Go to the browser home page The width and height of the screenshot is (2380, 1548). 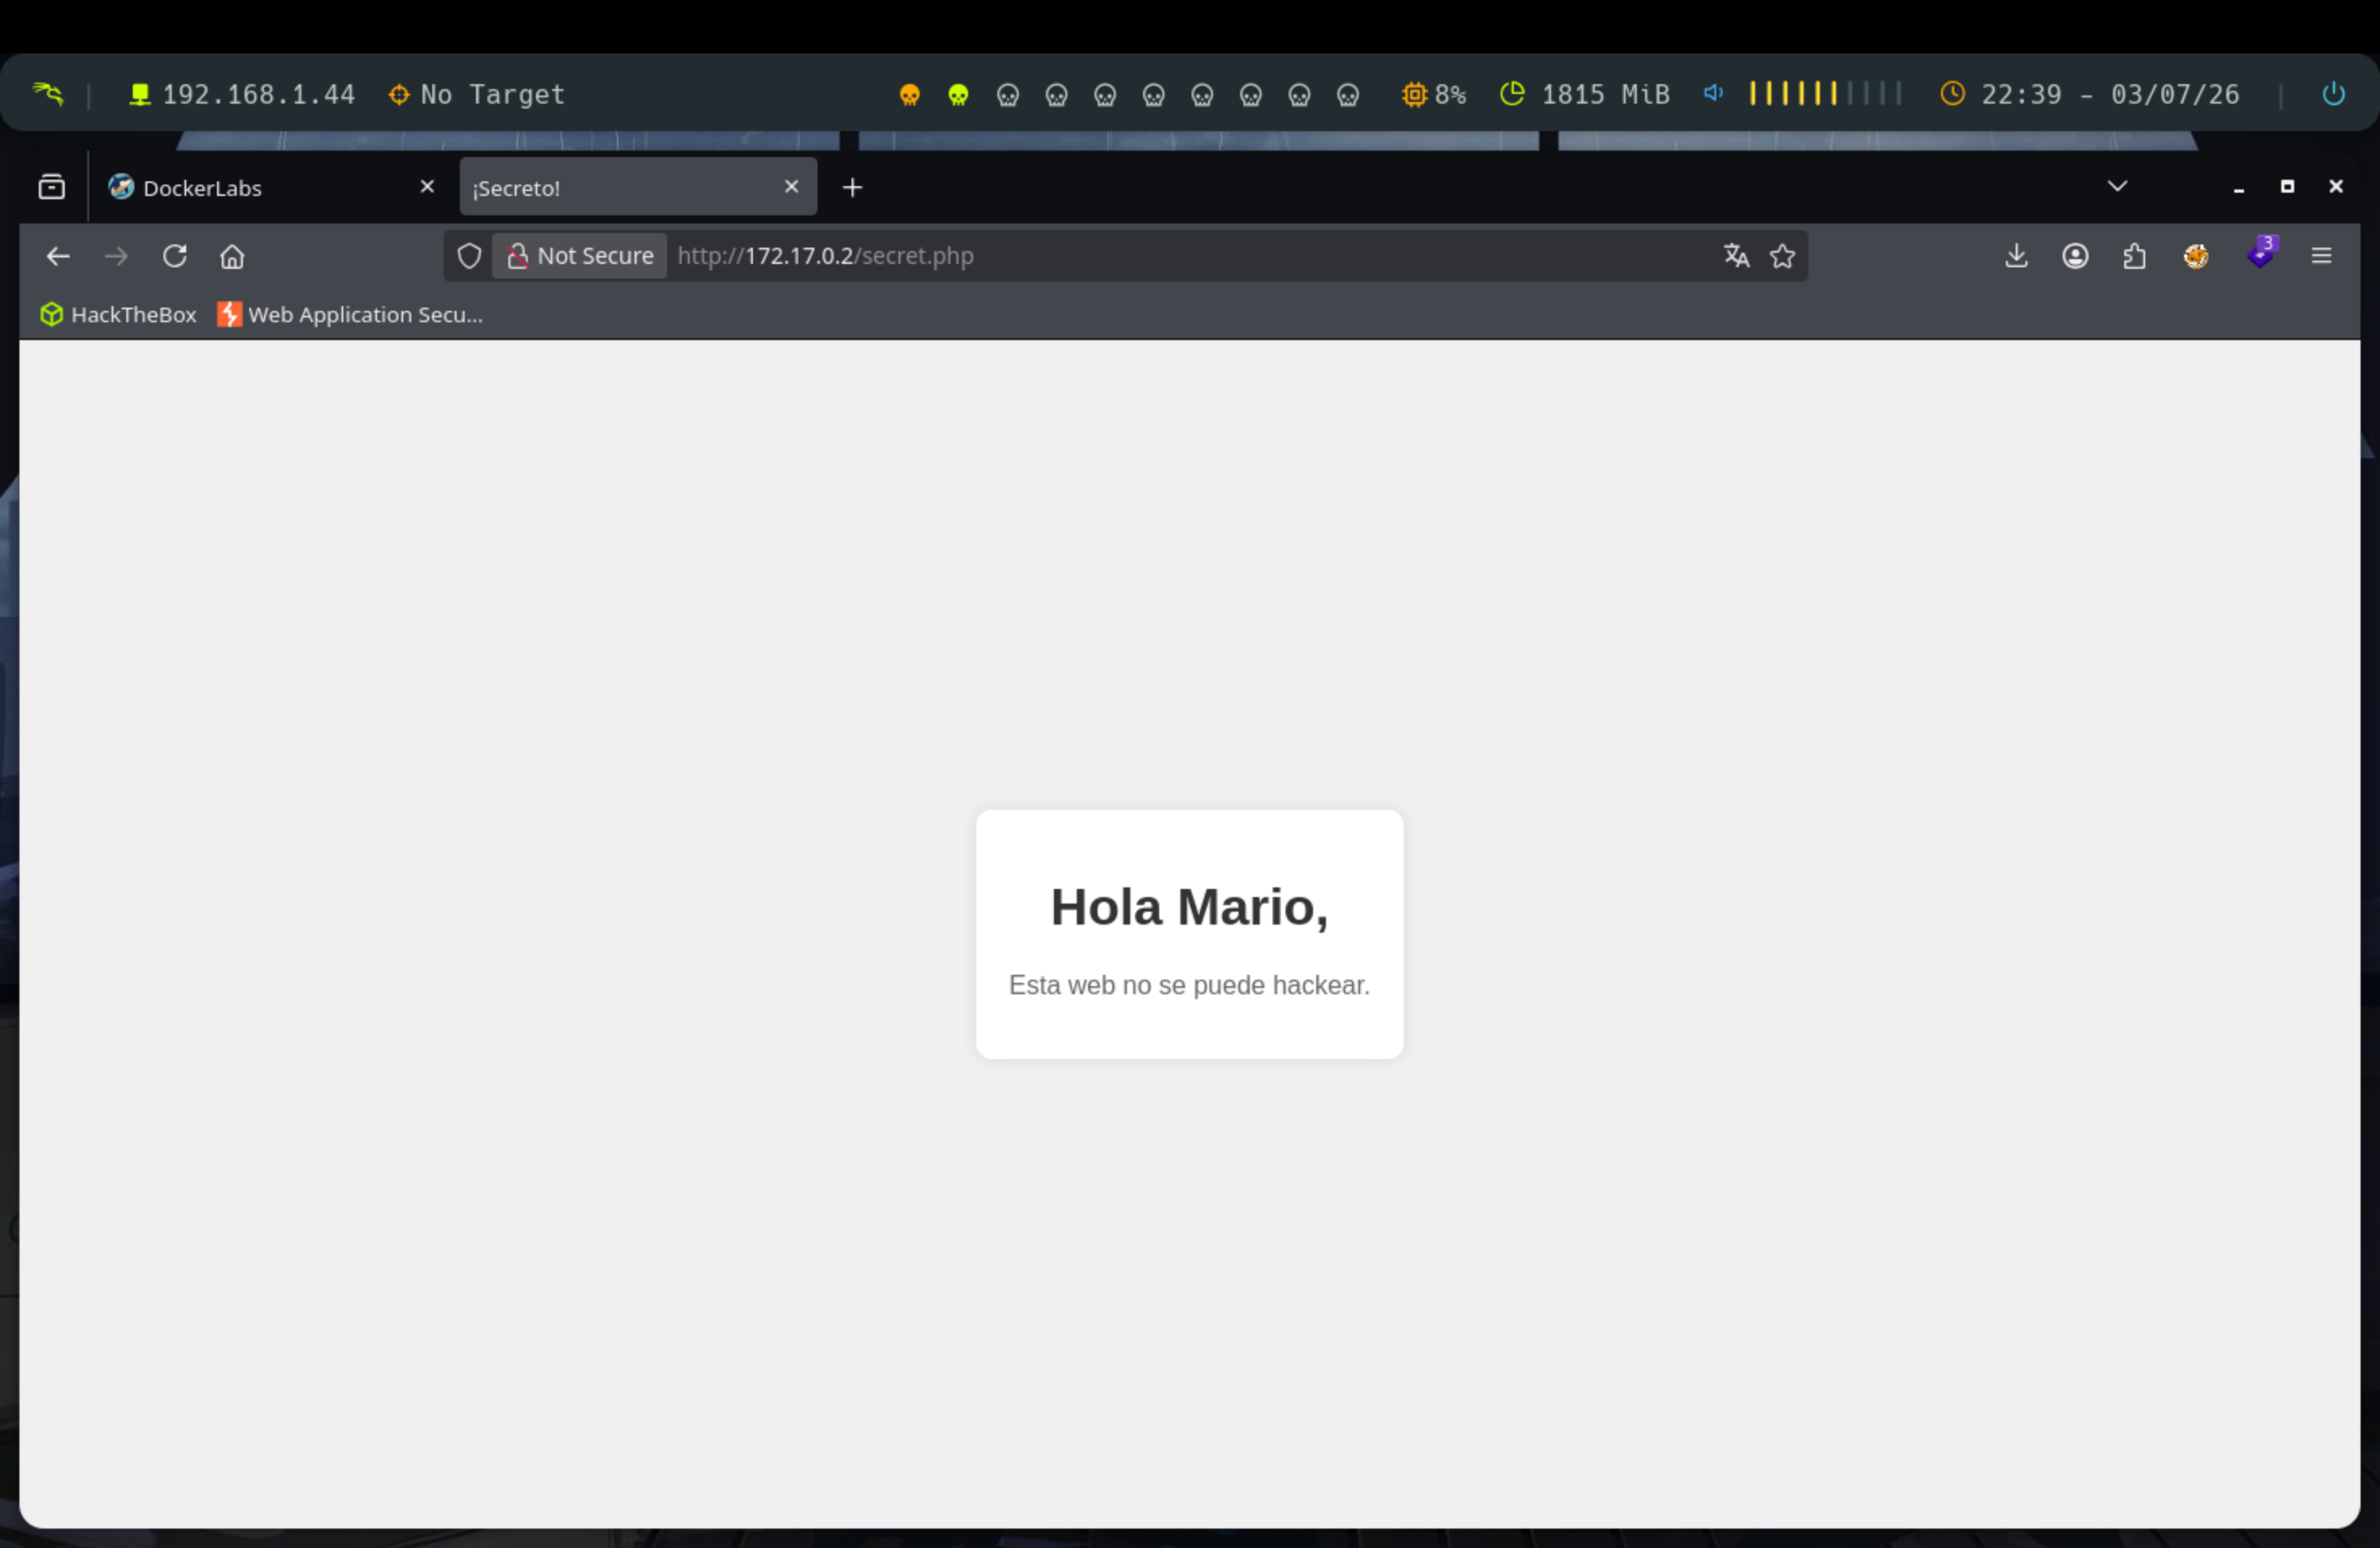tap(232, 256)
